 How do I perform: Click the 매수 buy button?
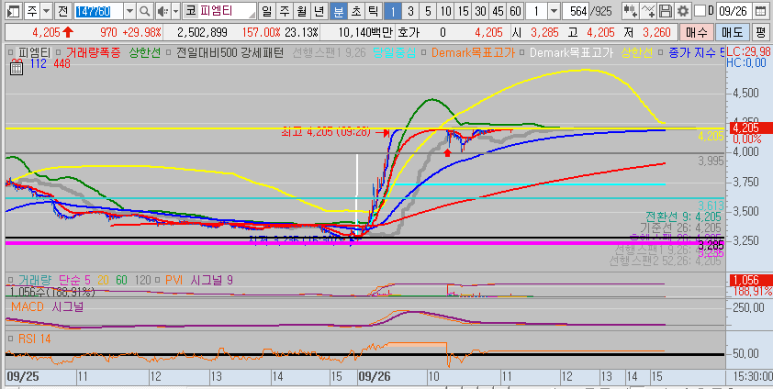point(696,33)
